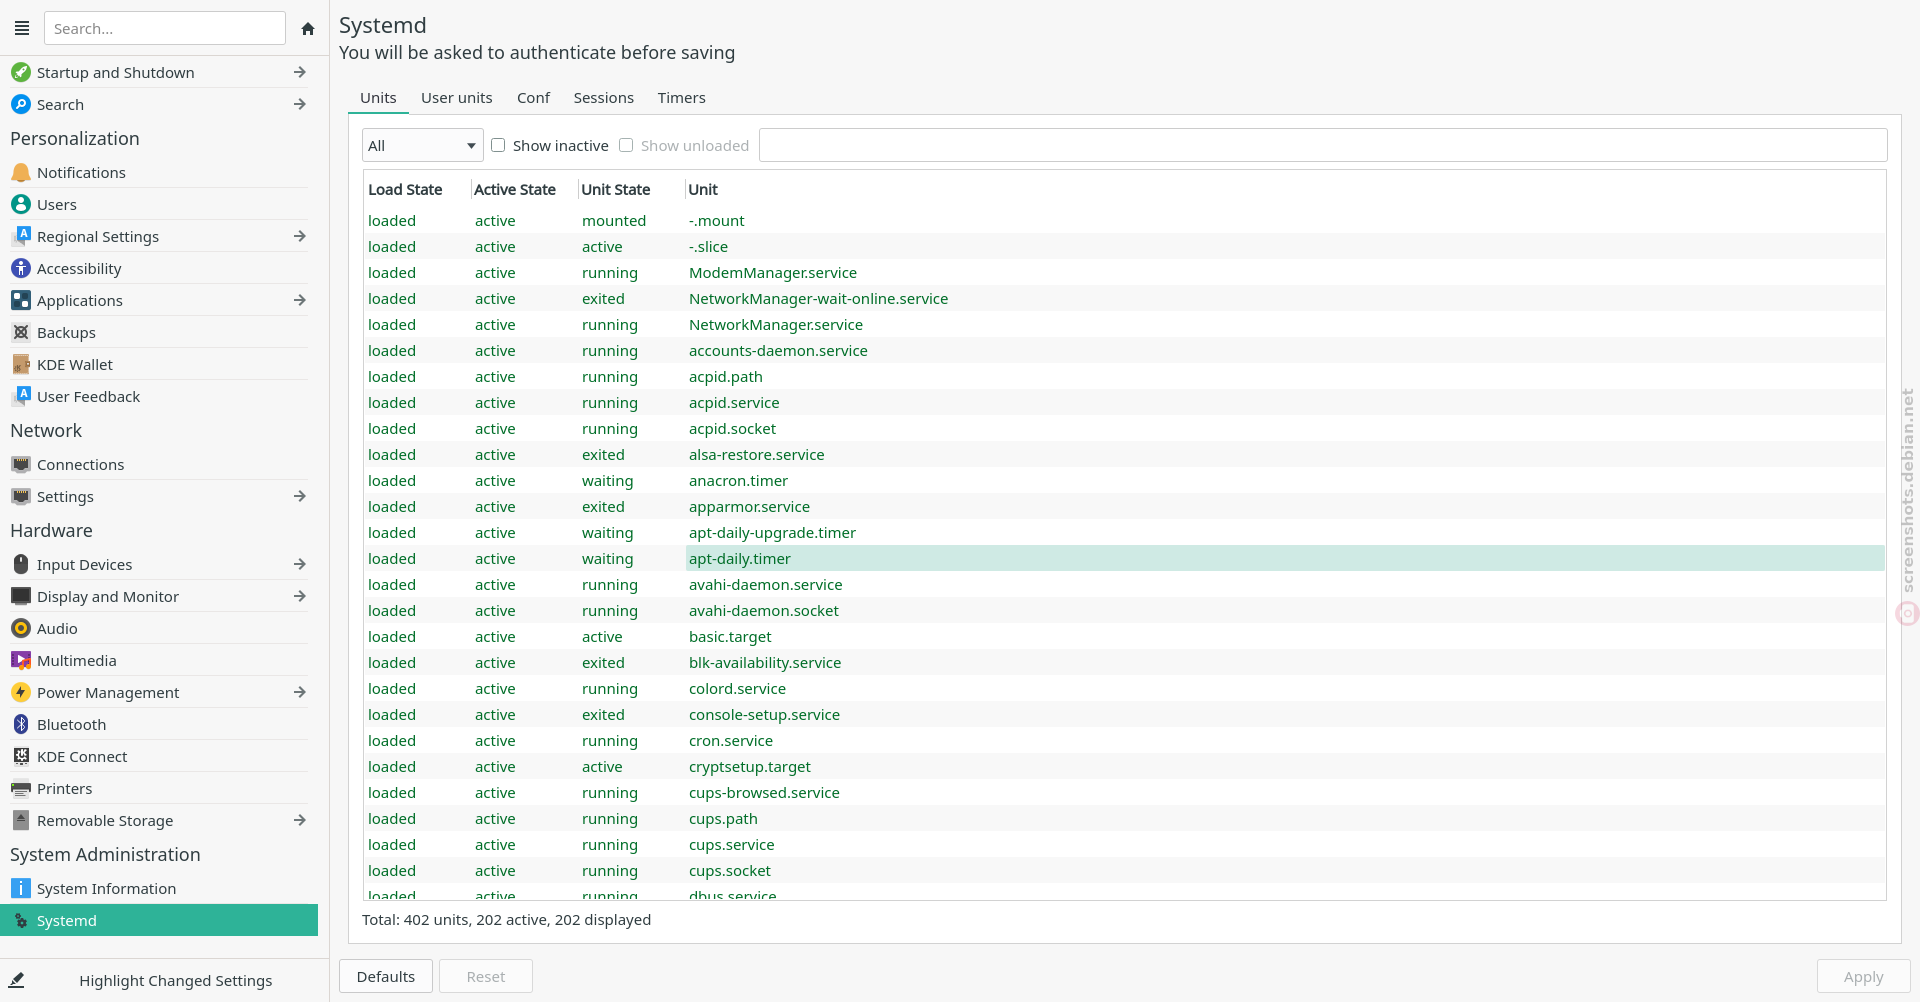
Task: Open the Timers tab
Action: [681, 98]
